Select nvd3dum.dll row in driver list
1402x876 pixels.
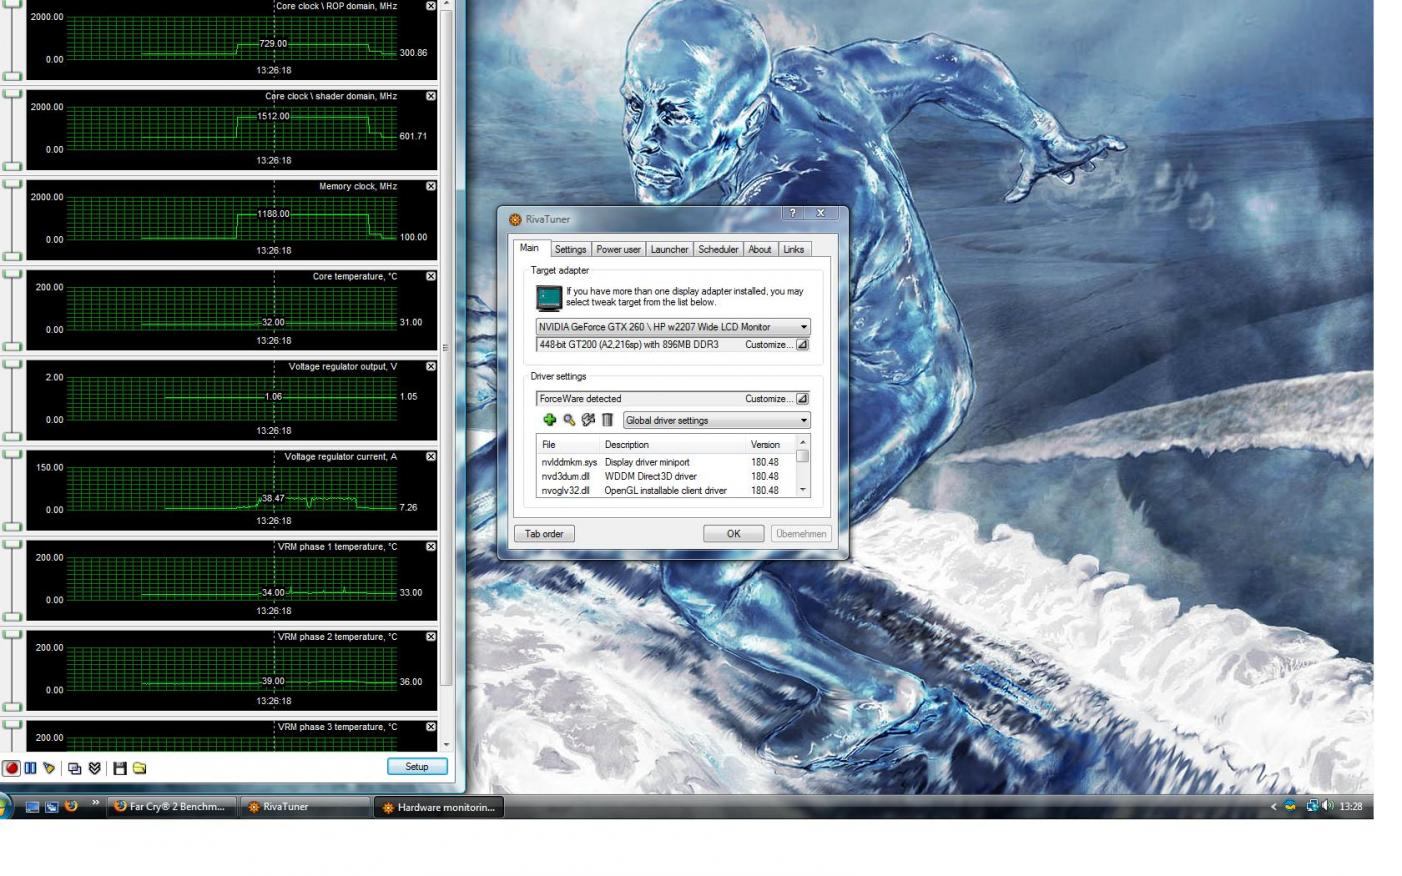pyautogui.click(x=667, y=476)
